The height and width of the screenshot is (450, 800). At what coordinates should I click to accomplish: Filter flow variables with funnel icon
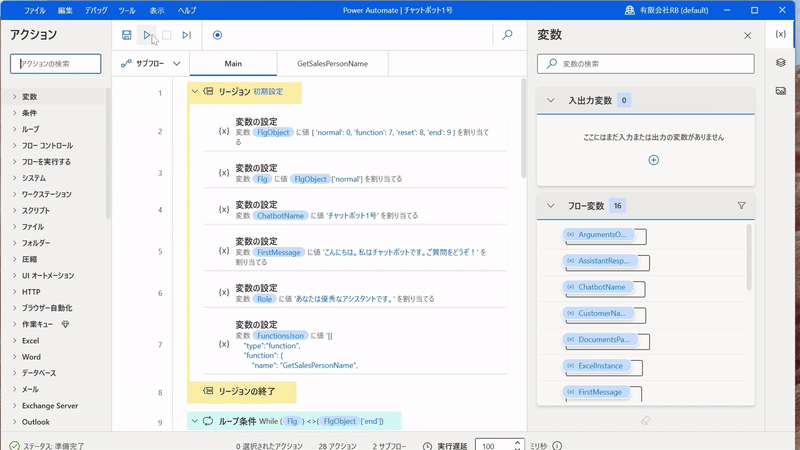click(741, 206)
